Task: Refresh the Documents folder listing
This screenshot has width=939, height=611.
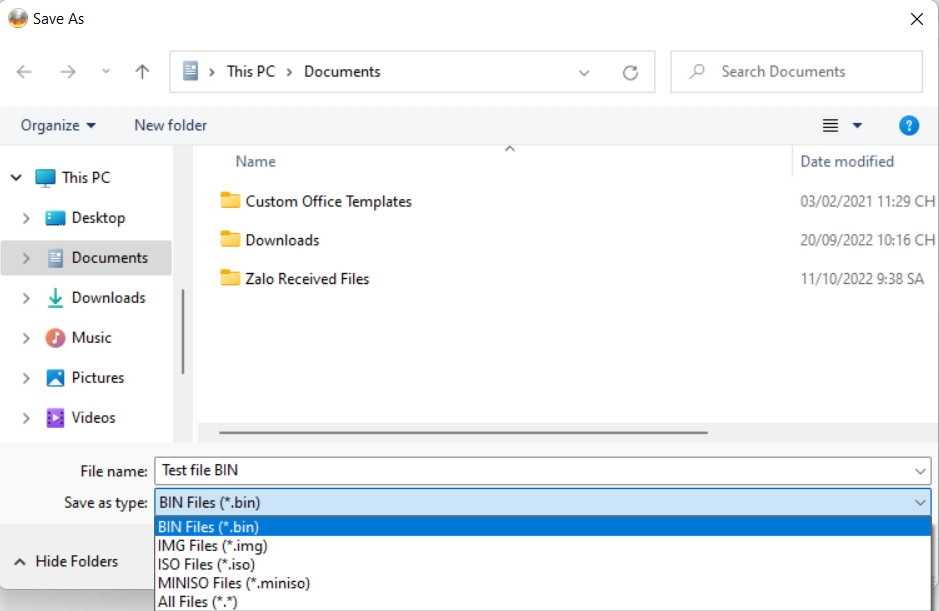Action: [630, 72]
